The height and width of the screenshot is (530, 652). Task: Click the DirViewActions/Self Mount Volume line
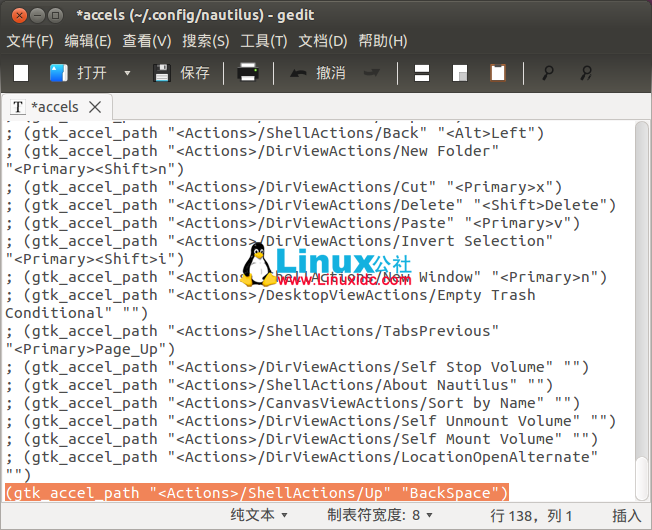tap(301, 439)
